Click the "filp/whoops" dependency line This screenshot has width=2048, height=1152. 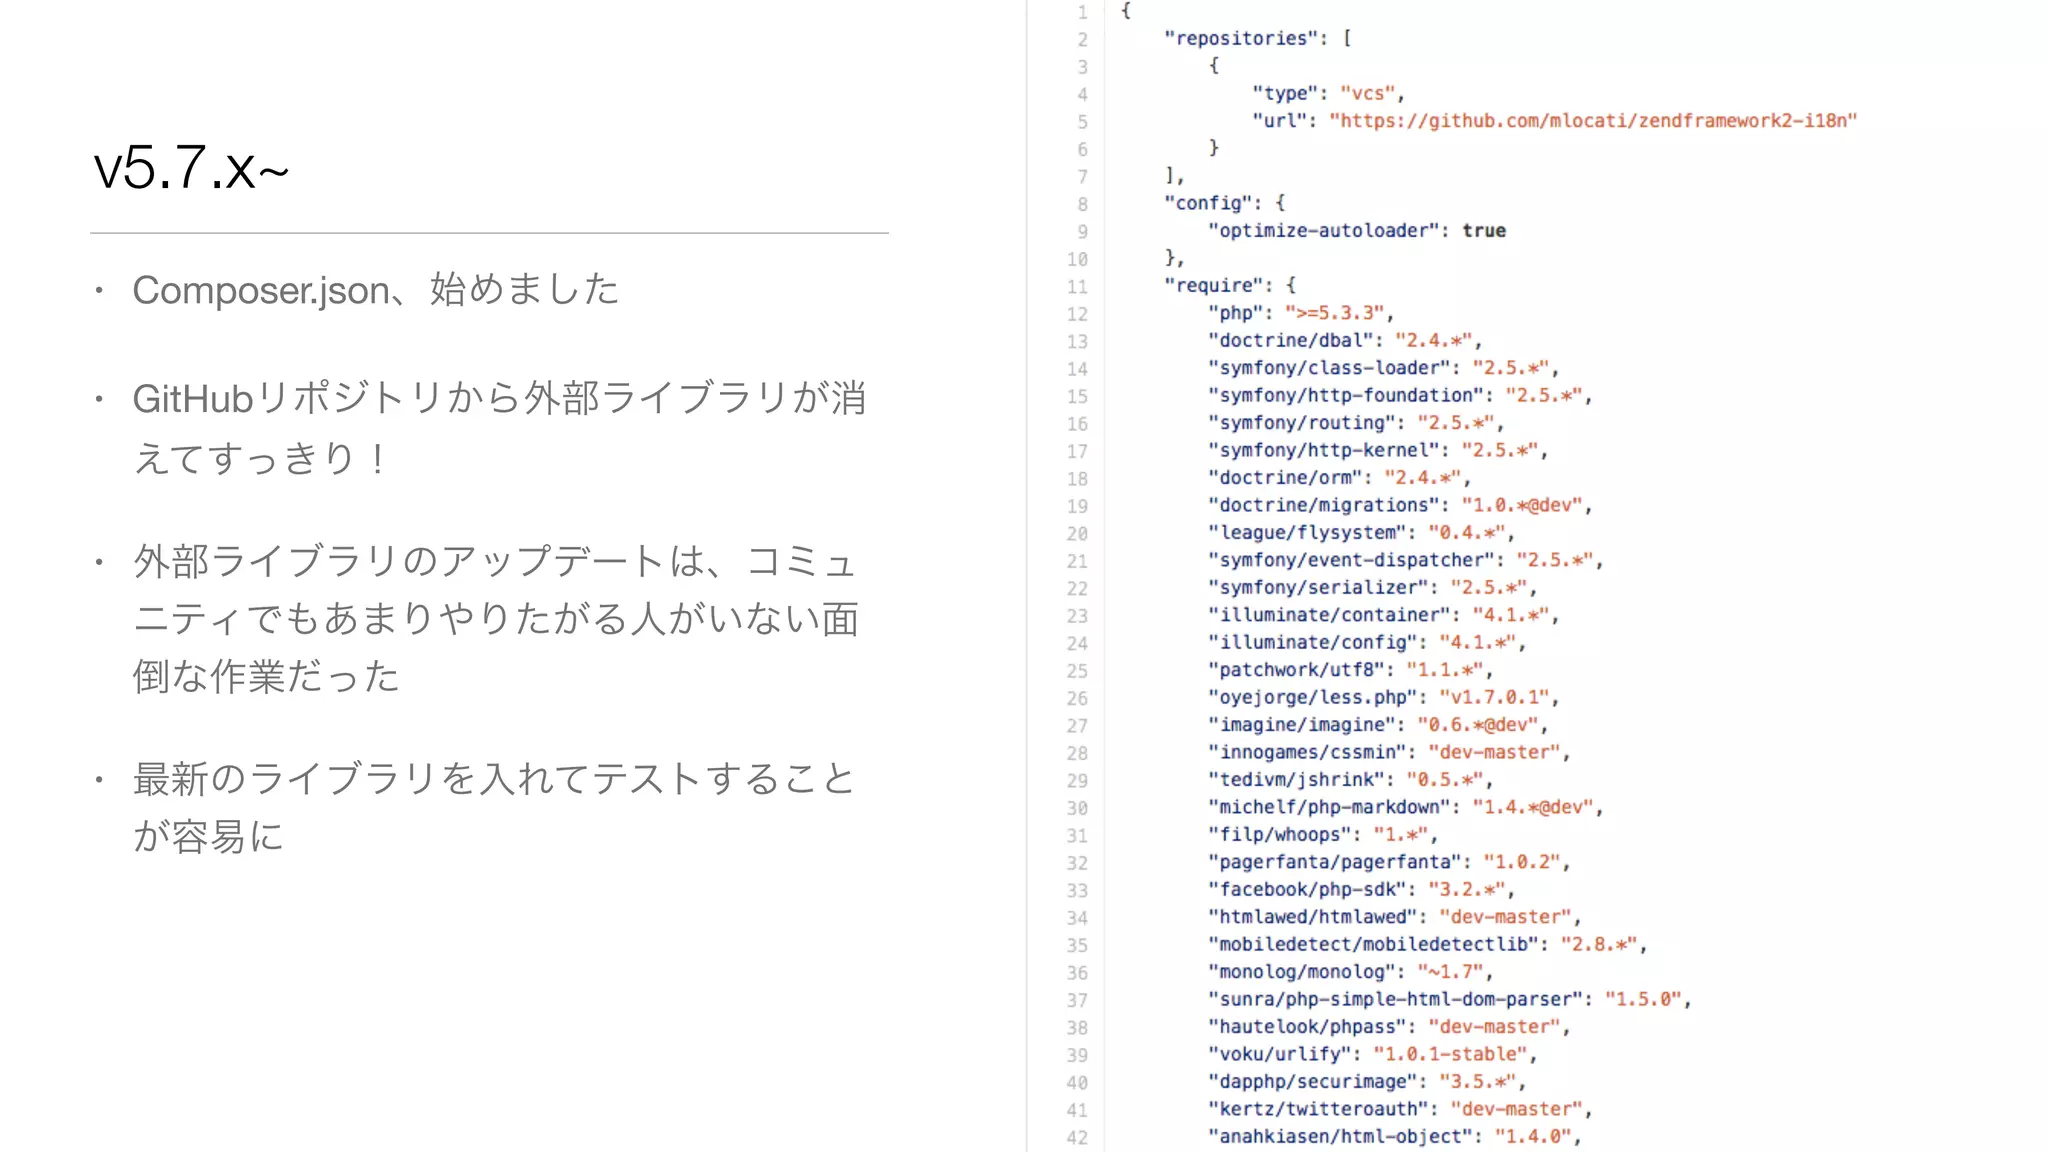(x=1322, y=835)
